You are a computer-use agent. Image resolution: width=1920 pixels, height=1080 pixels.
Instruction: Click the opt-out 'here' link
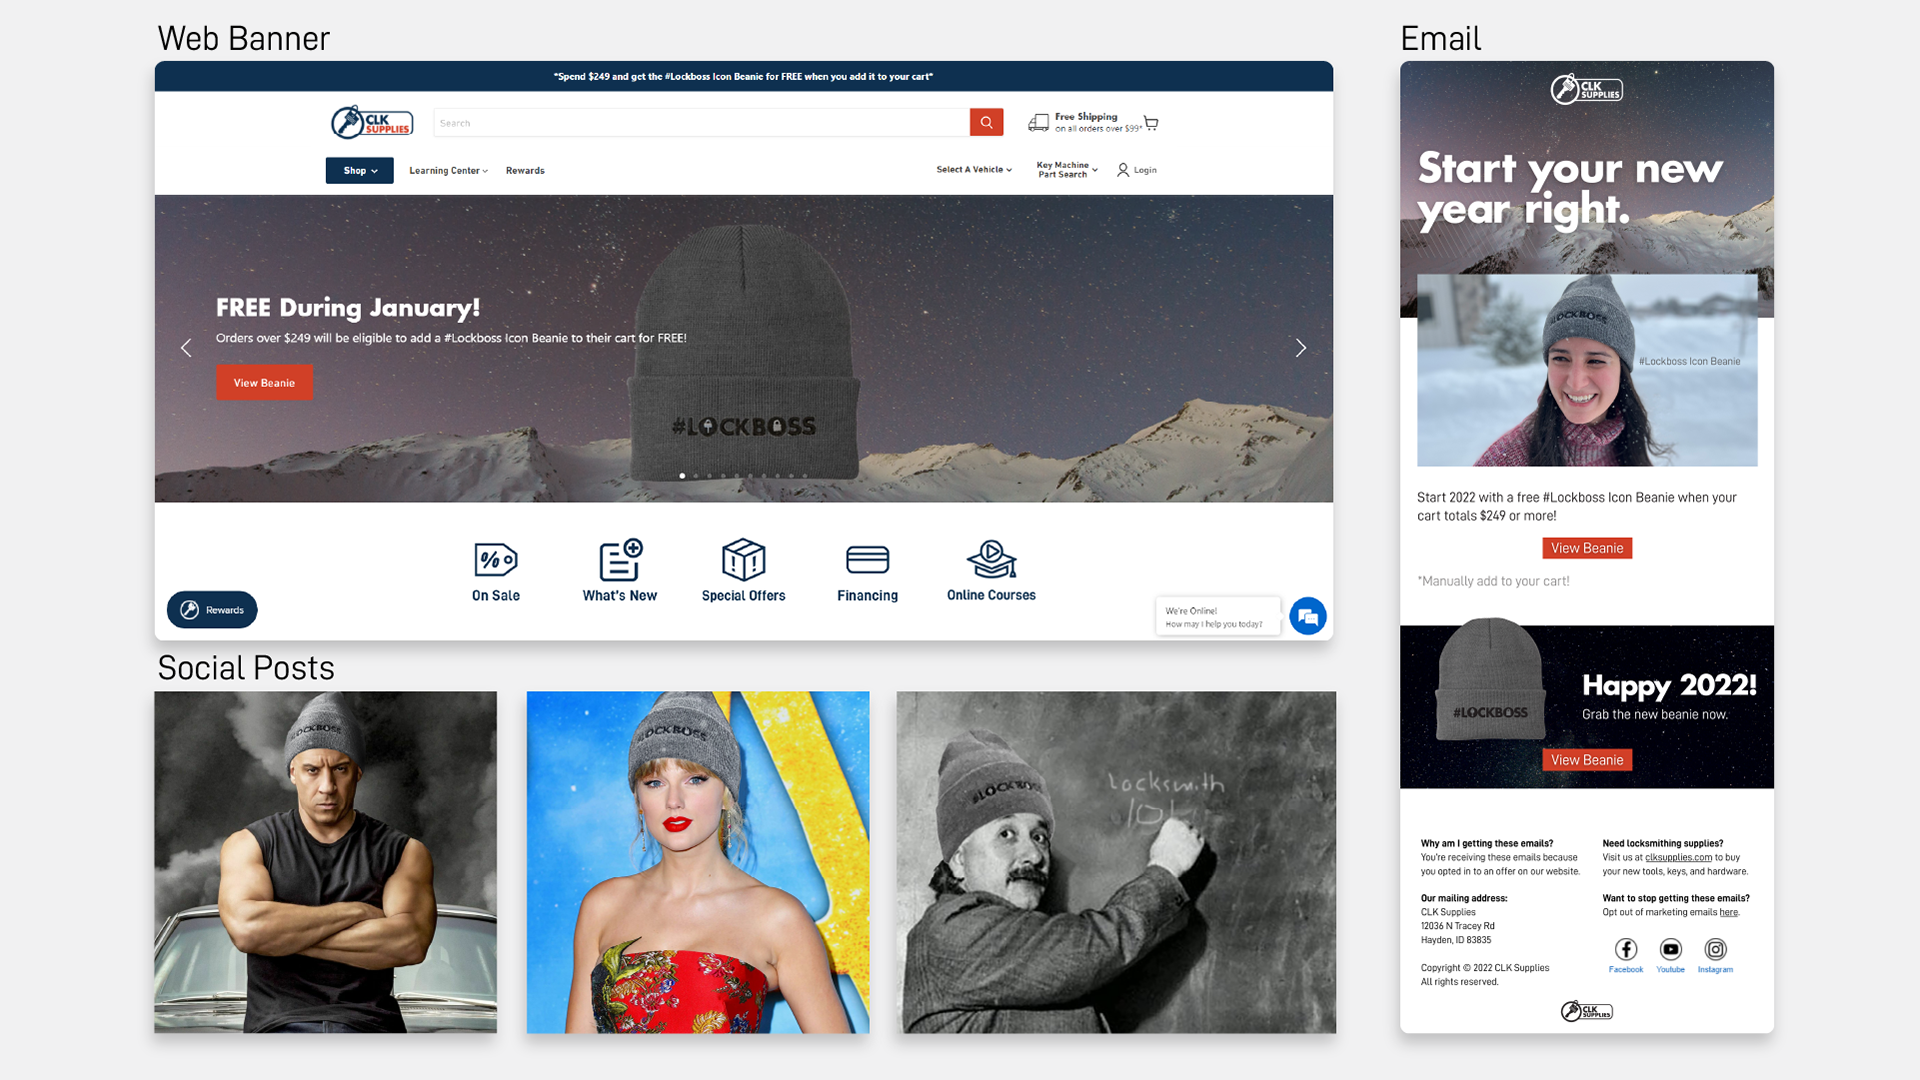pos(1728,912)
